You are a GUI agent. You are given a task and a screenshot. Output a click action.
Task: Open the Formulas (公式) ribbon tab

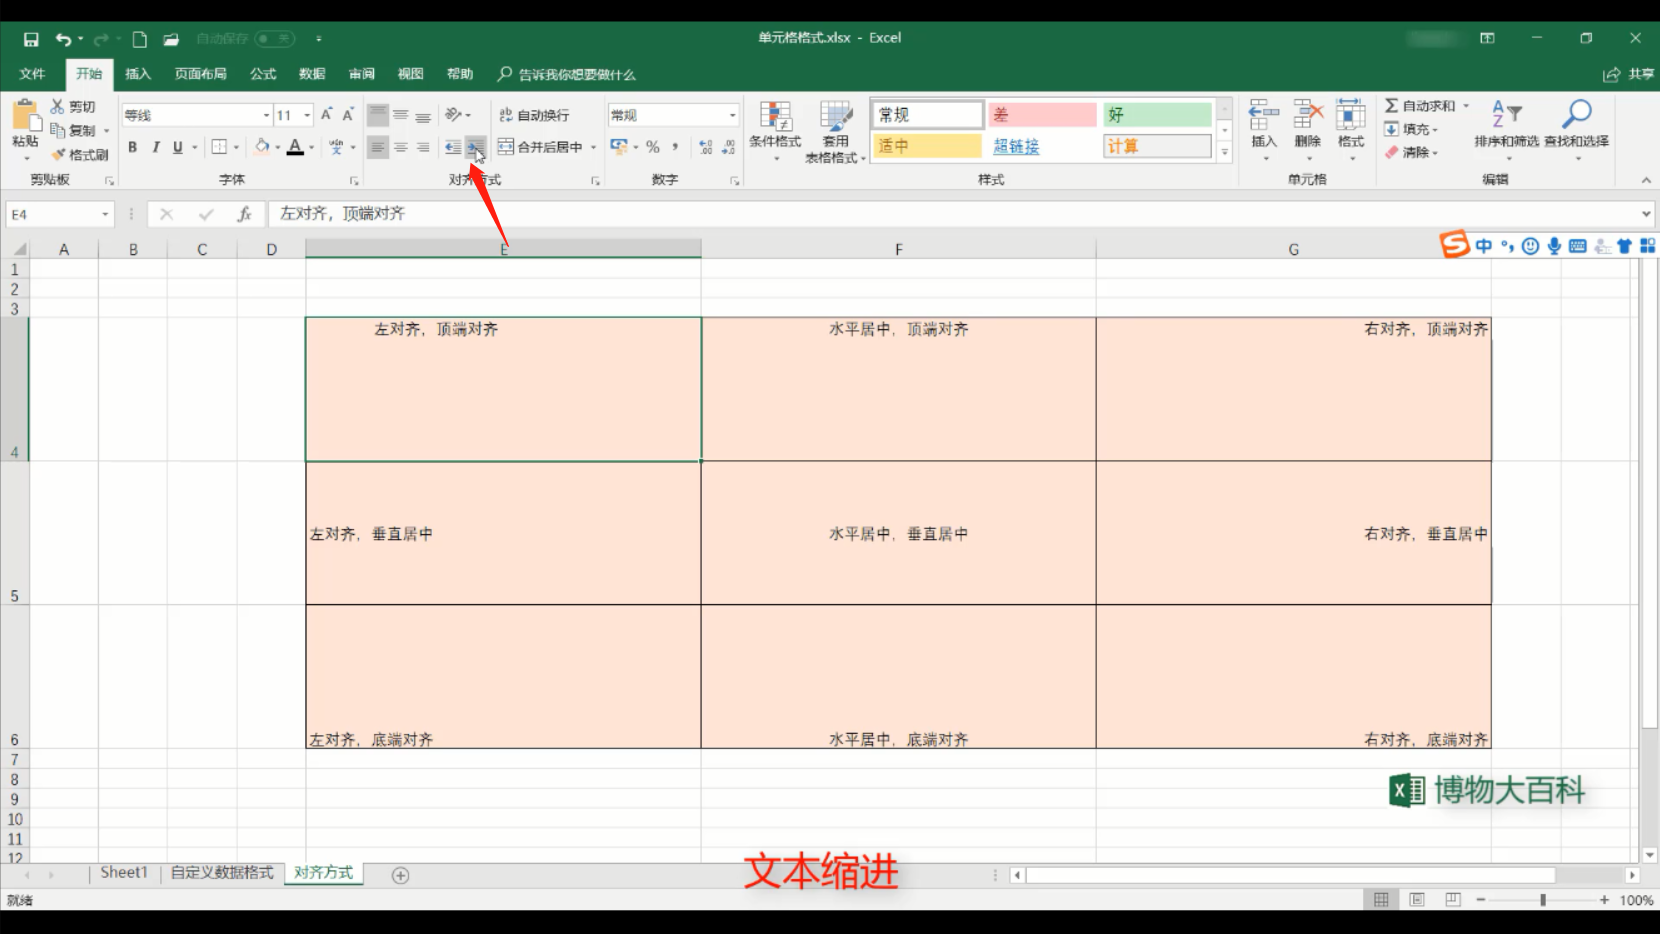(263, 74)
